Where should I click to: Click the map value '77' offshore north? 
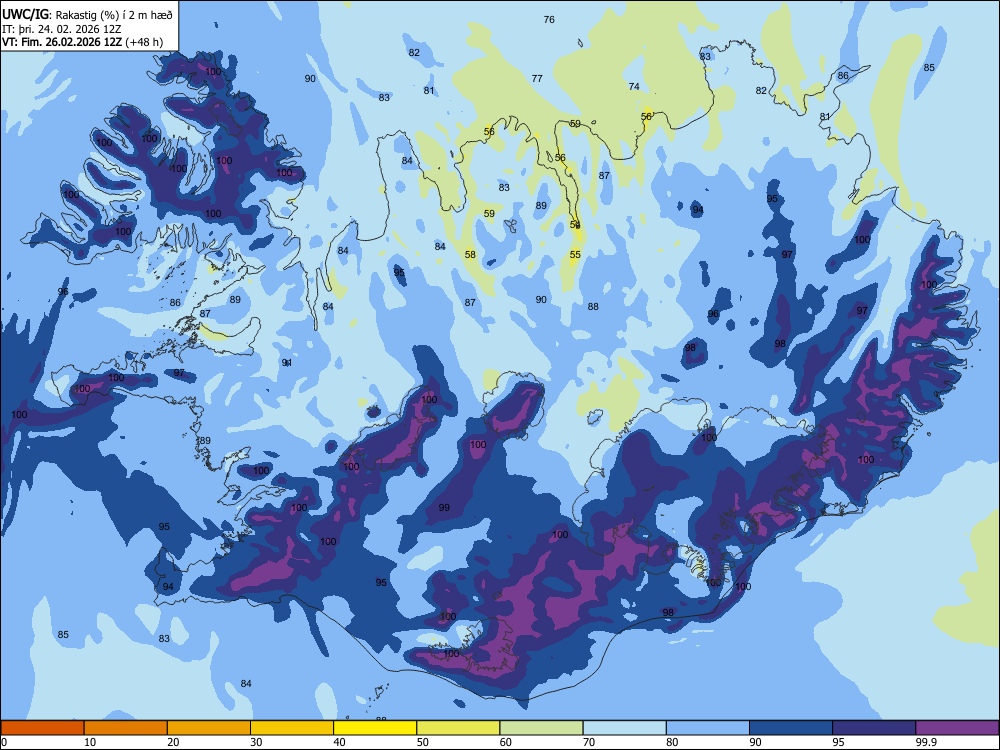[x=537, y=78]
